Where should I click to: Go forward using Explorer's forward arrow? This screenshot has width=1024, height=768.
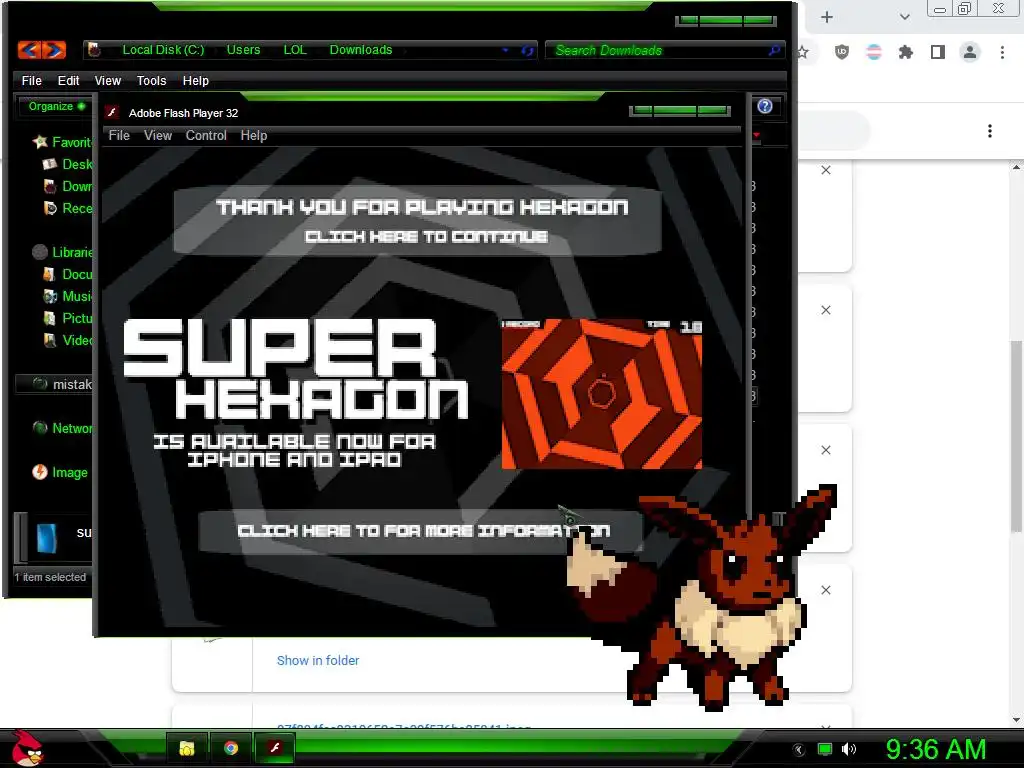point(54,50)
